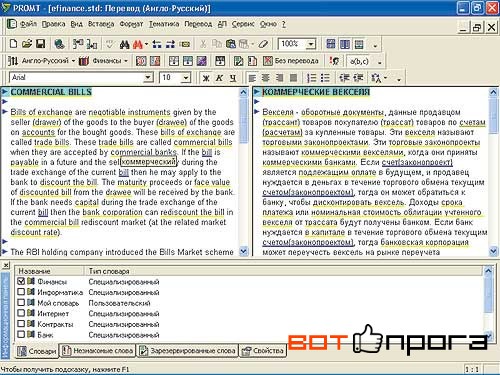This screenshot has height=375, width=500.
Task: Enable the Информатика dictionary checkbox
Action: pyautogui.click(x=21, y=292)
